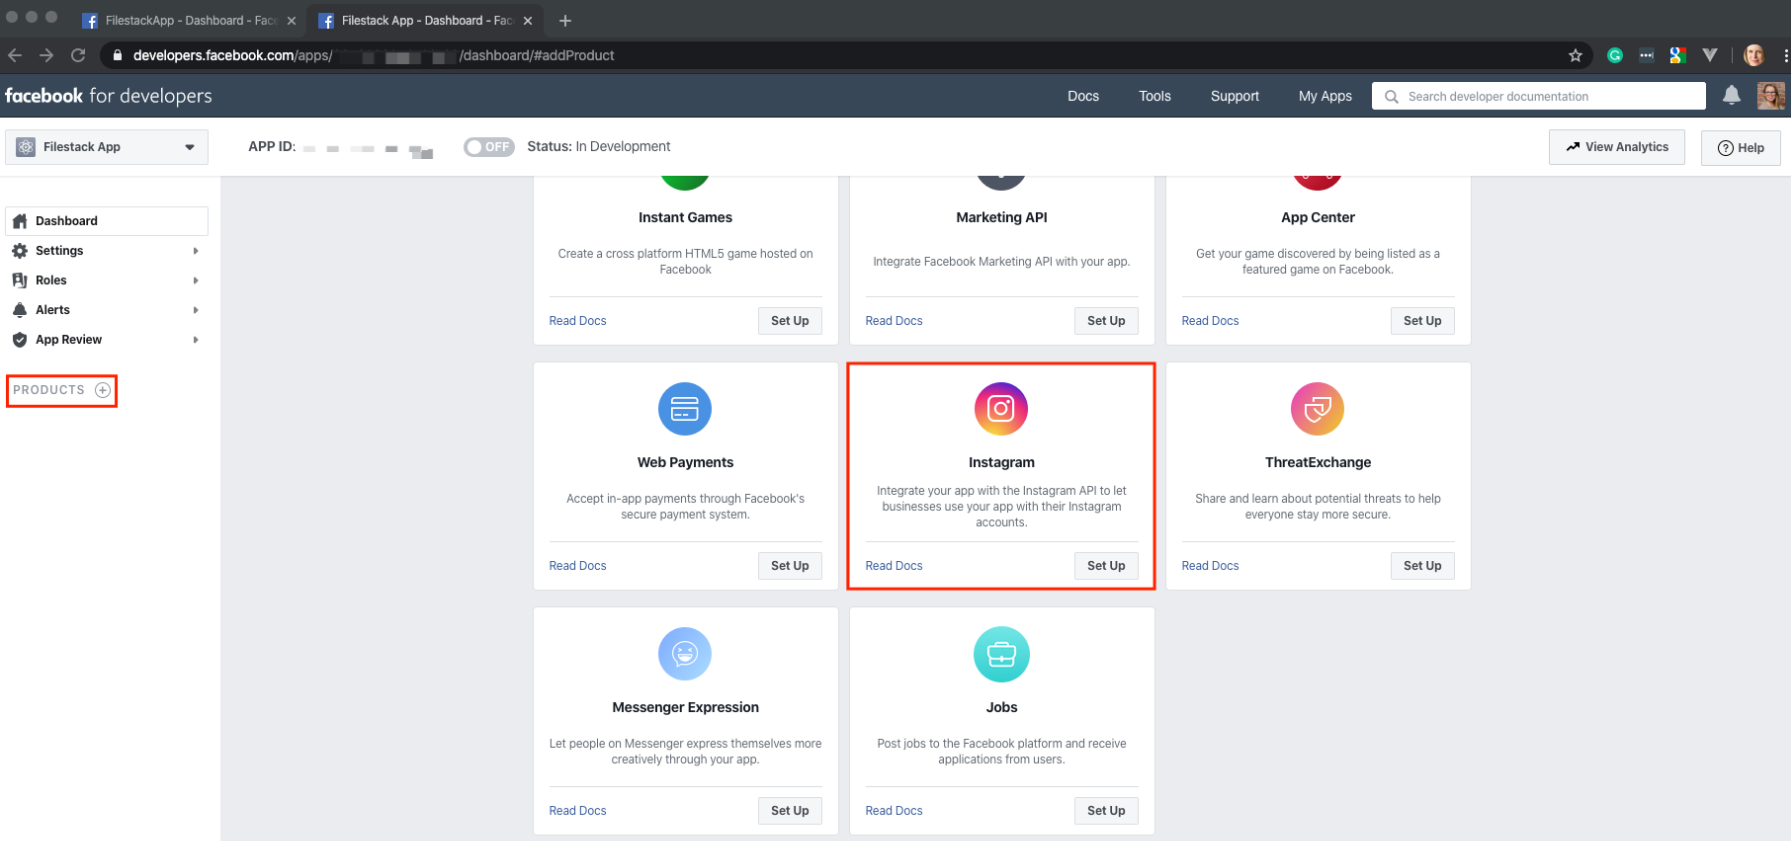Expand the App Review sidebar arrow
The width and height of the screenshot is (1791, 841).
point(196,340)
